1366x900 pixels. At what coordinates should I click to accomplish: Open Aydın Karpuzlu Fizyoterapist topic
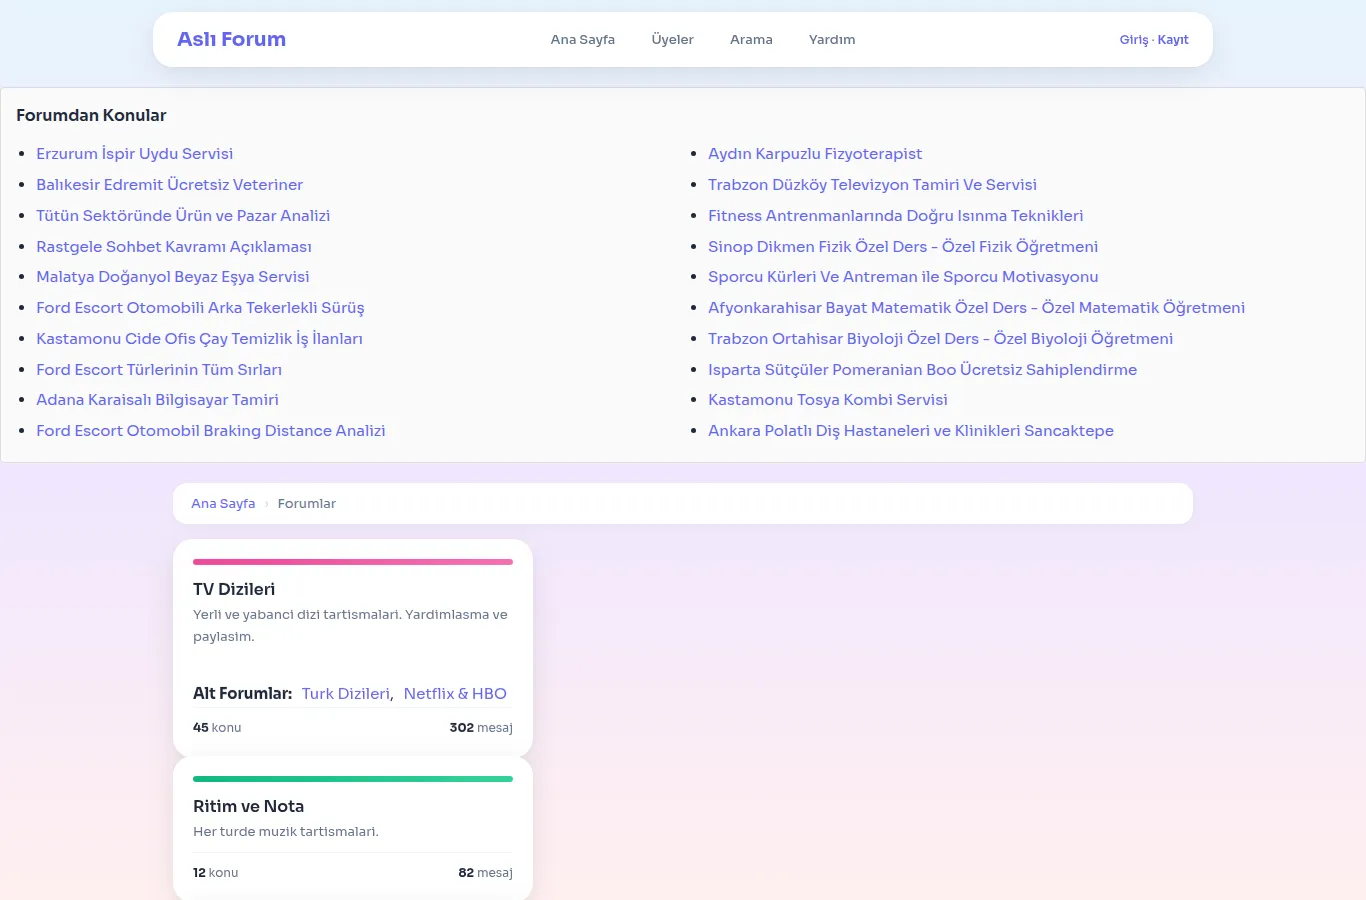(x=815, y=154)
